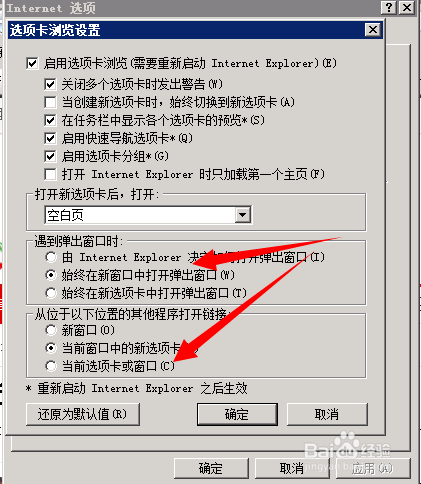421x484 pixels.
Task: Check 打开 Internet Explorer 时只加载第一个主页
Action: click(x=50, y=174)
